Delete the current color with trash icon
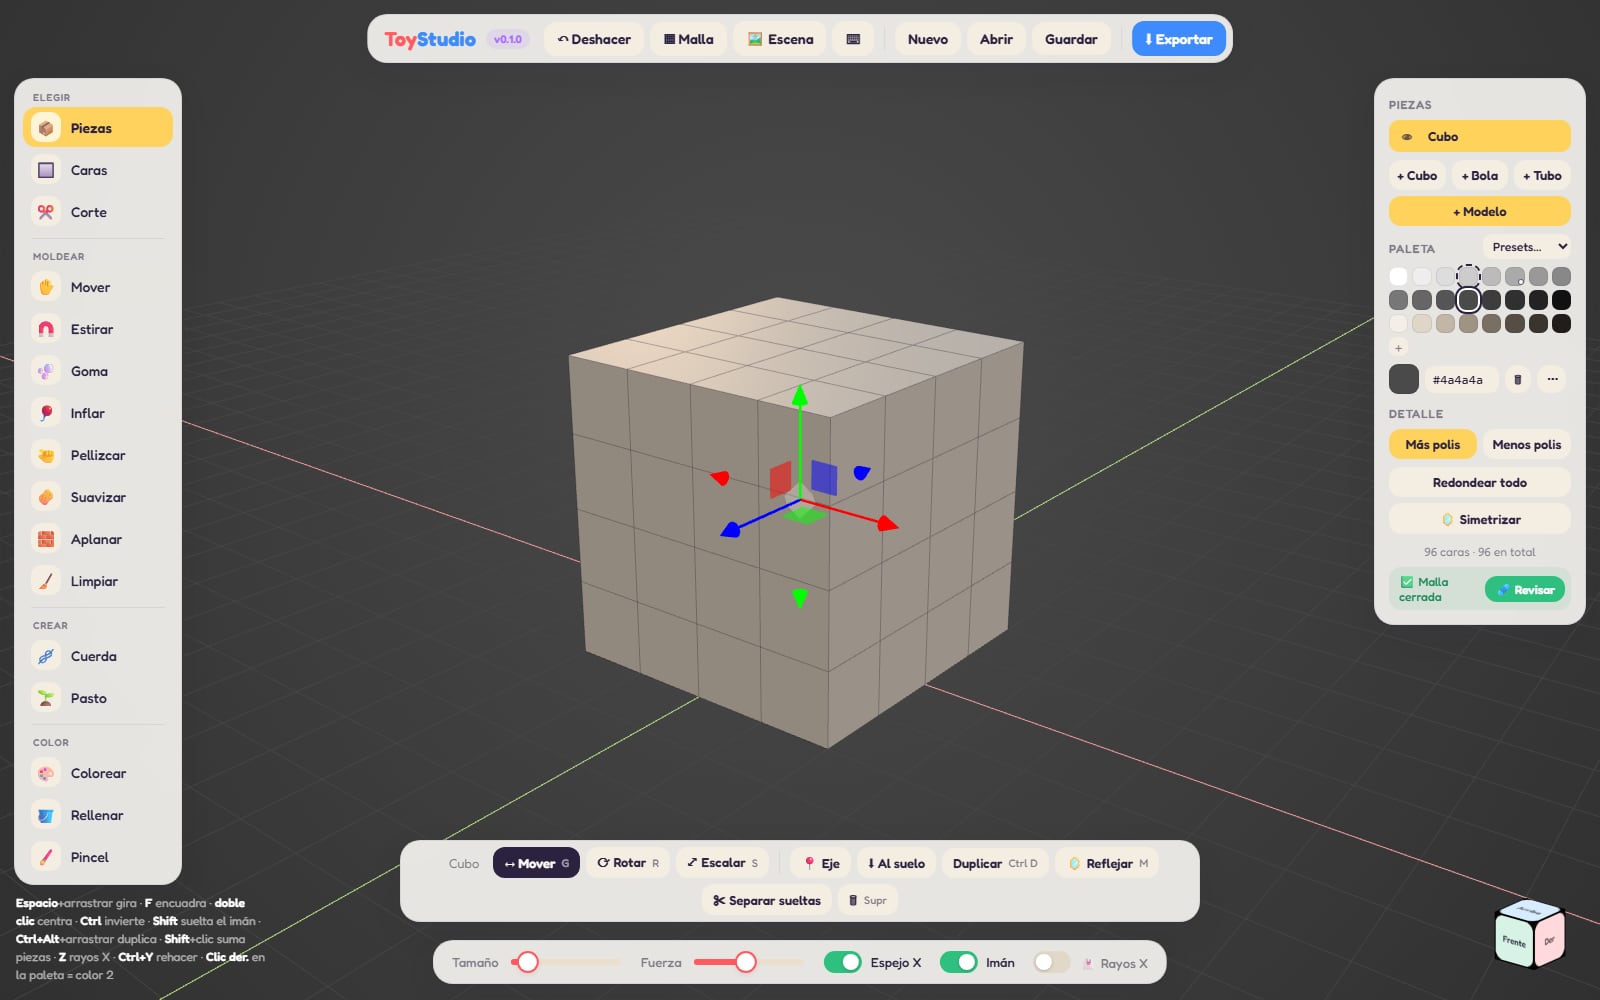The width and height of the screenshot is (1600, 1000). (1517, 379)
